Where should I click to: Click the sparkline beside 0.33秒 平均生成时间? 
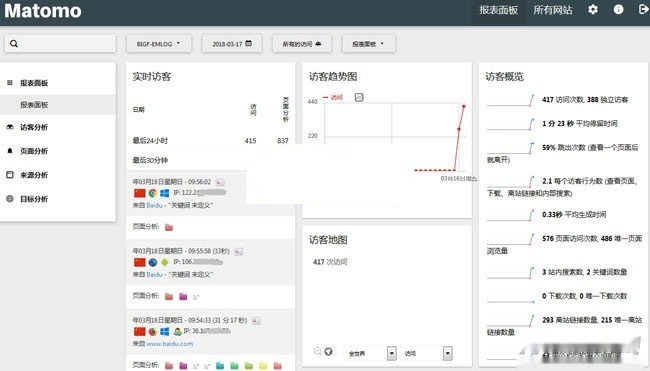pos(511,215)
